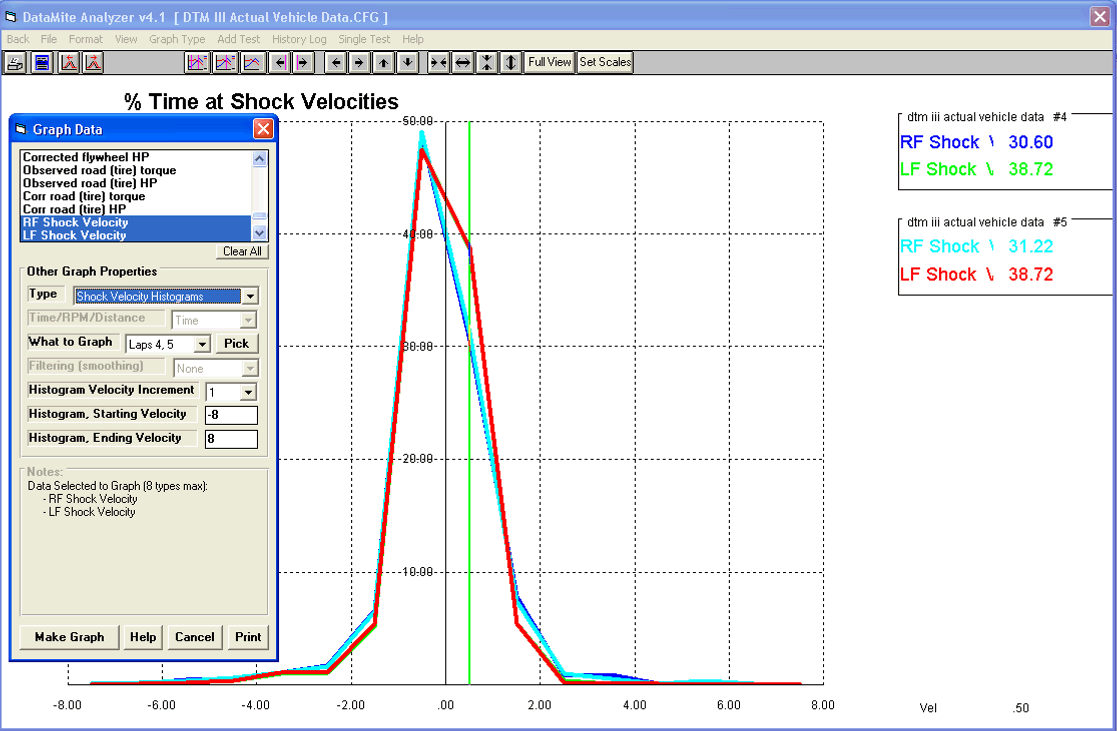Shift the graph left with the left arrow
Image resolution: width=1117 pixels, height=731 pixels.
pyautogui.click(x=336, y=63)
